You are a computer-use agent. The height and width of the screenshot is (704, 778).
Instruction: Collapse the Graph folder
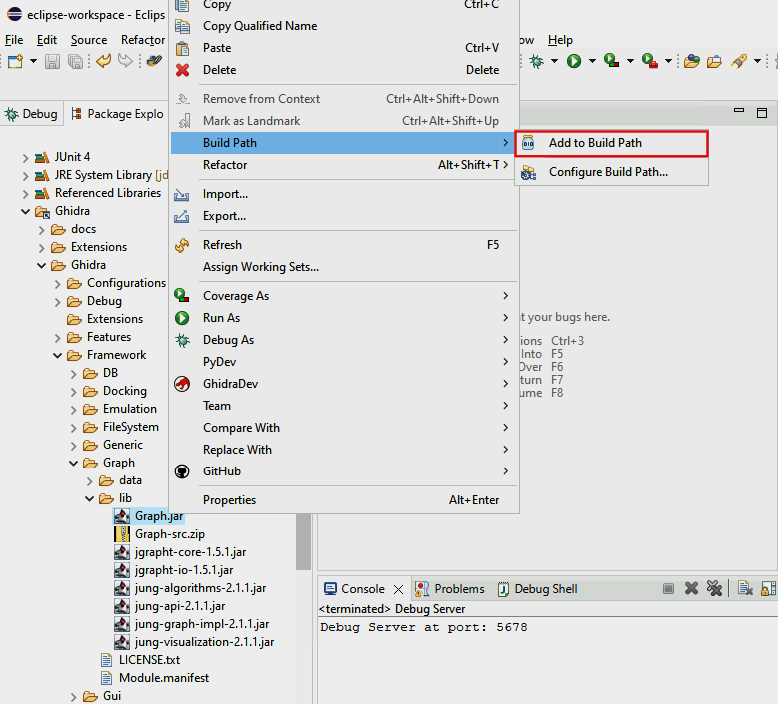pyautogui.click(x=73, y=463)
